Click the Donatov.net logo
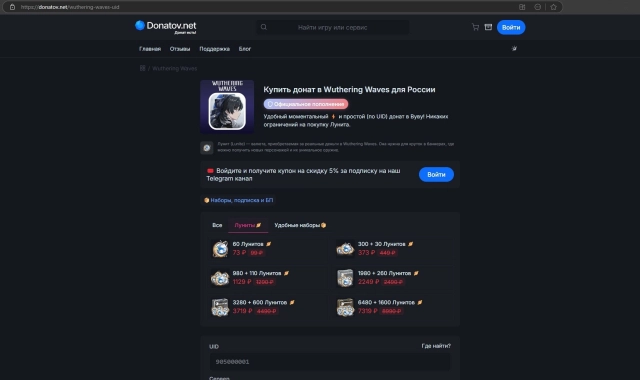 pos(166,27)
